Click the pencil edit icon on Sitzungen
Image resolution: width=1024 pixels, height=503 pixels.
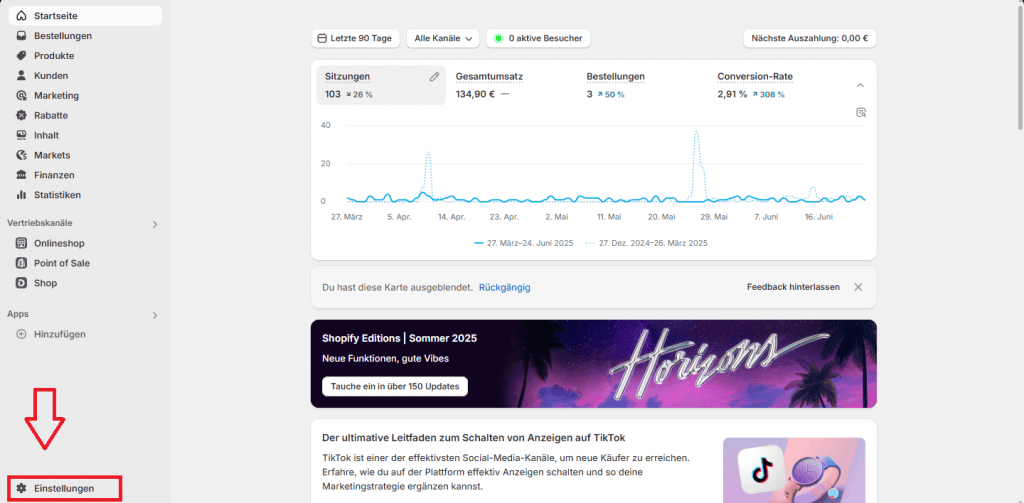tap(434, 76)
